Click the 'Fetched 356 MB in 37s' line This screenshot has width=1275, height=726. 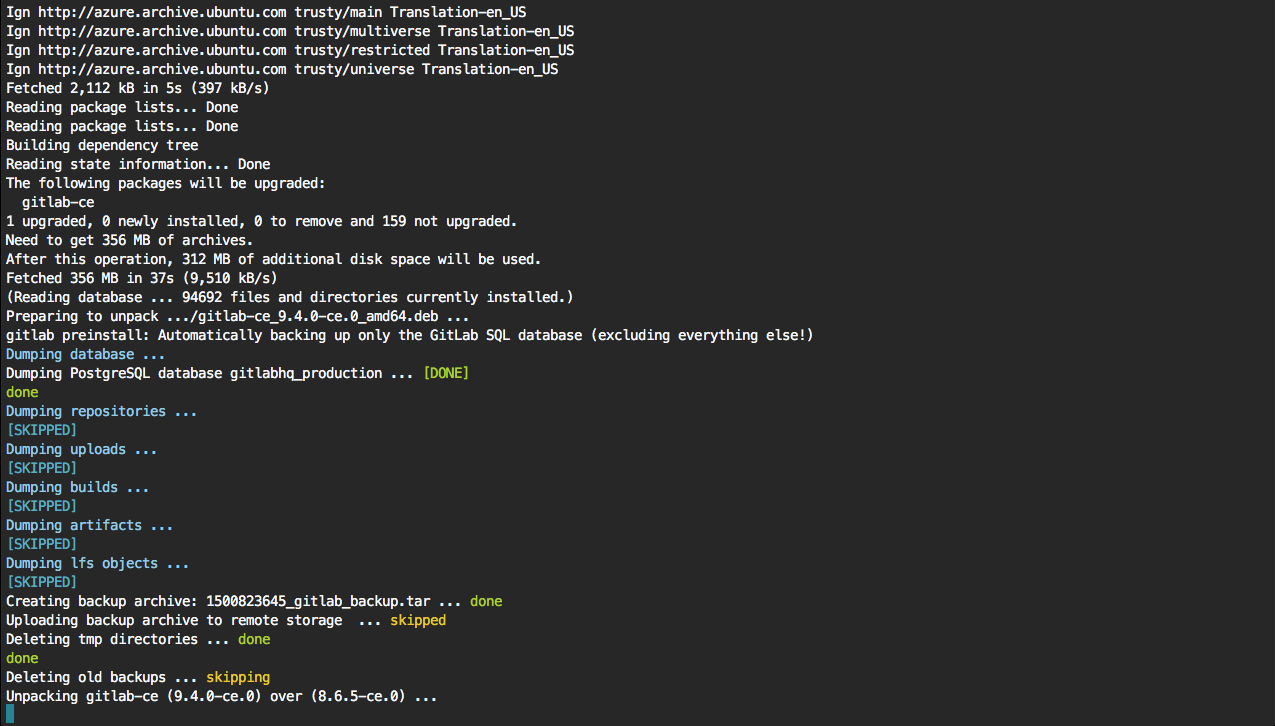141,278
